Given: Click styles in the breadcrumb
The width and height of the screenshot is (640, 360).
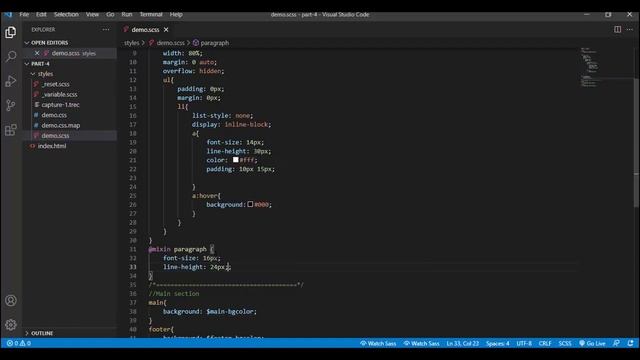Looking at the screenshot, I should [131, 43].
